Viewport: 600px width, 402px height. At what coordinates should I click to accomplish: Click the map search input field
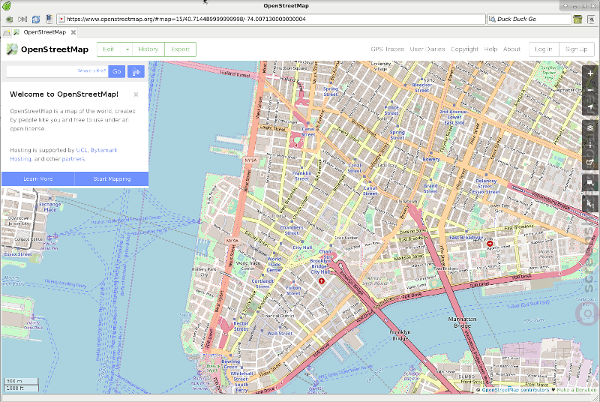[57, 71]
